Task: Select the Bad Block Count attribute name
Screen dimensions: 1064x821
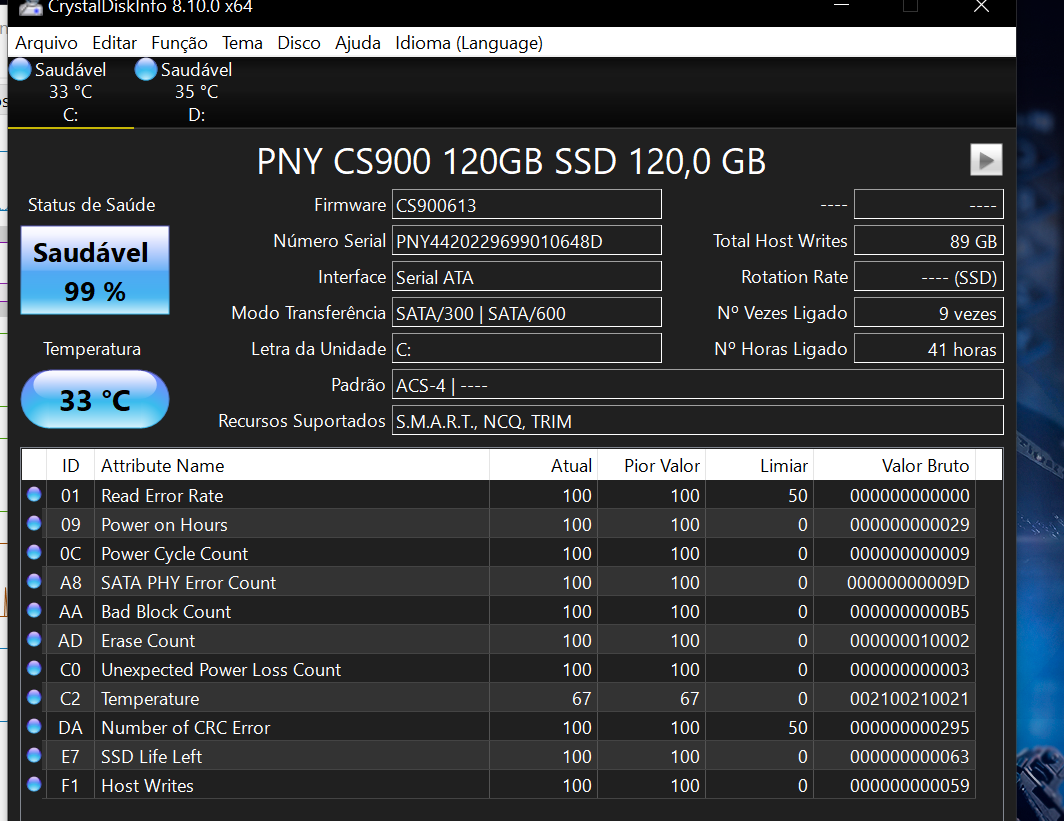Action: coord(166,612)
